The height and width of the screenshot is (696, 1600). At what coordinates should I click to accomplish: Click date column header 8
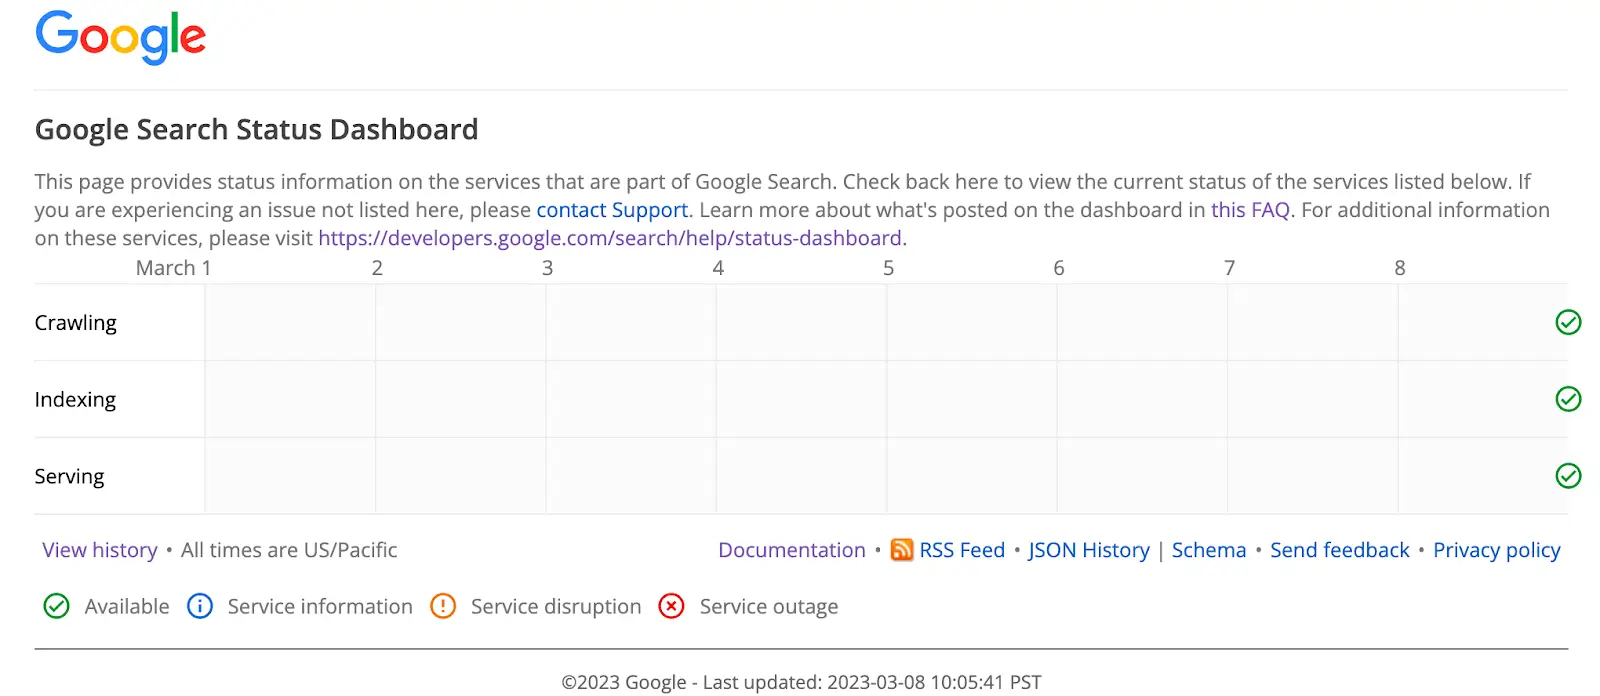click(1400, 268)
